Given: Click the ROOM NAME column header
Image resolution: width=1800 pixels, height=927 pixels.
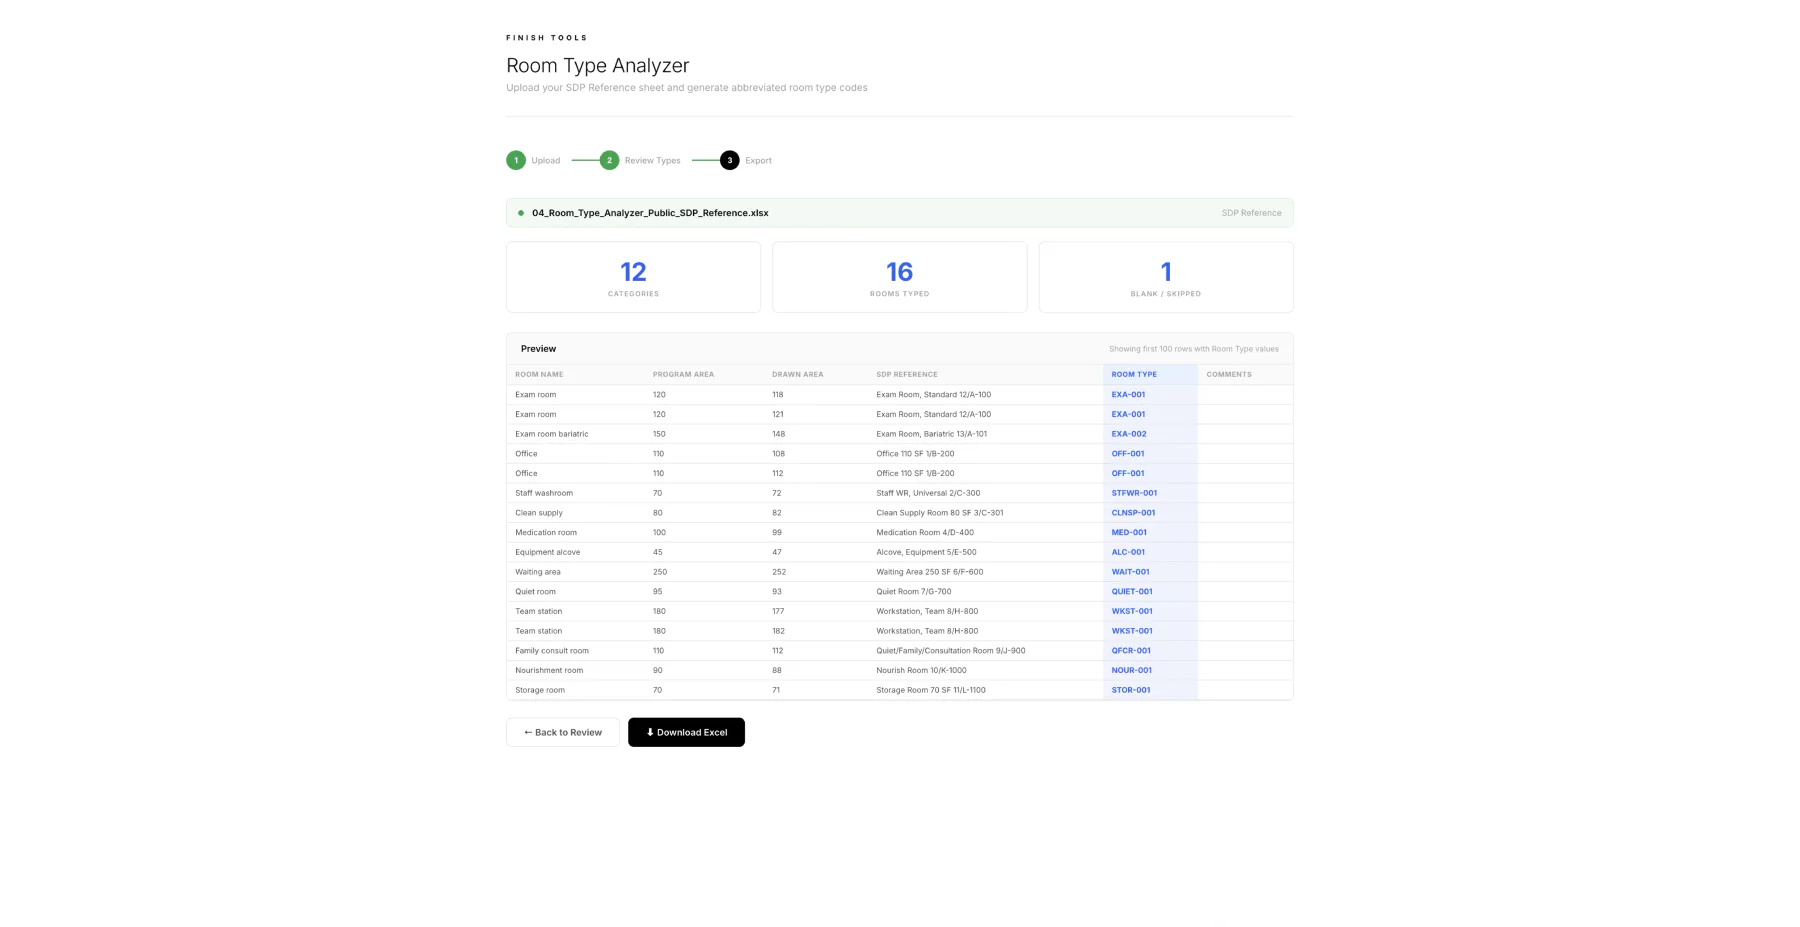Looking at the screenshot, I should (x=539, y=374).
